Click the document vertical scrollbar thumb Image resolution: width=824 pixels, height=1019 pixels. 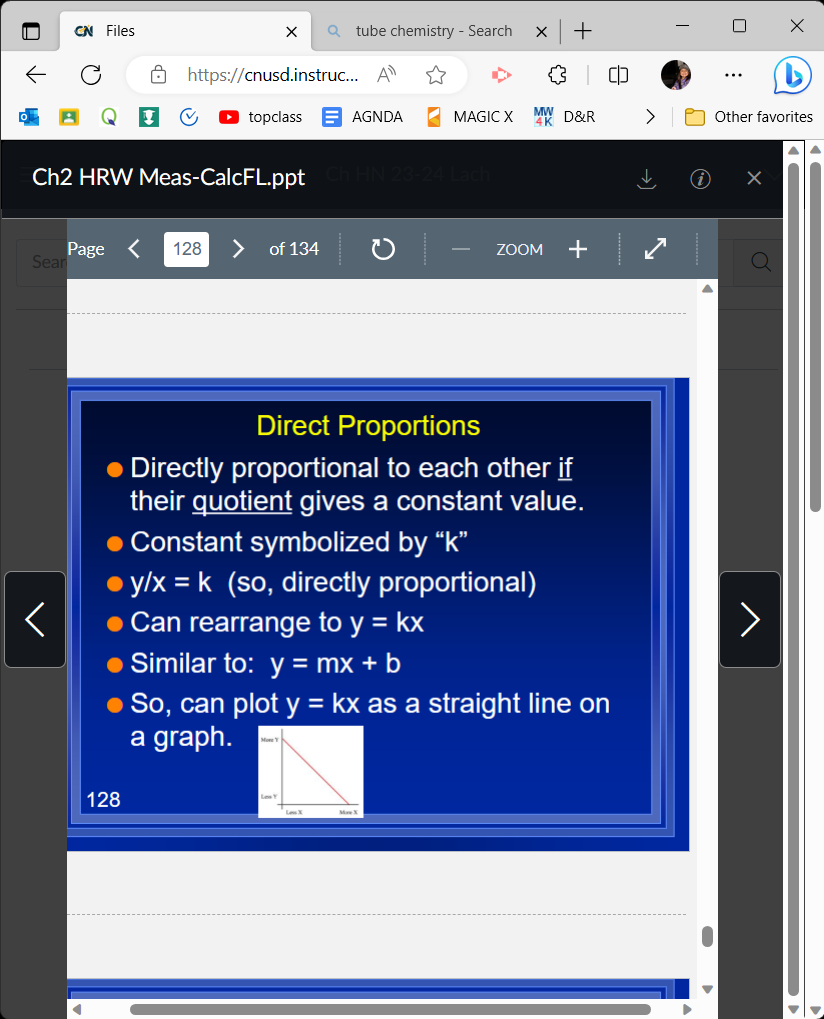click(708, 936)
